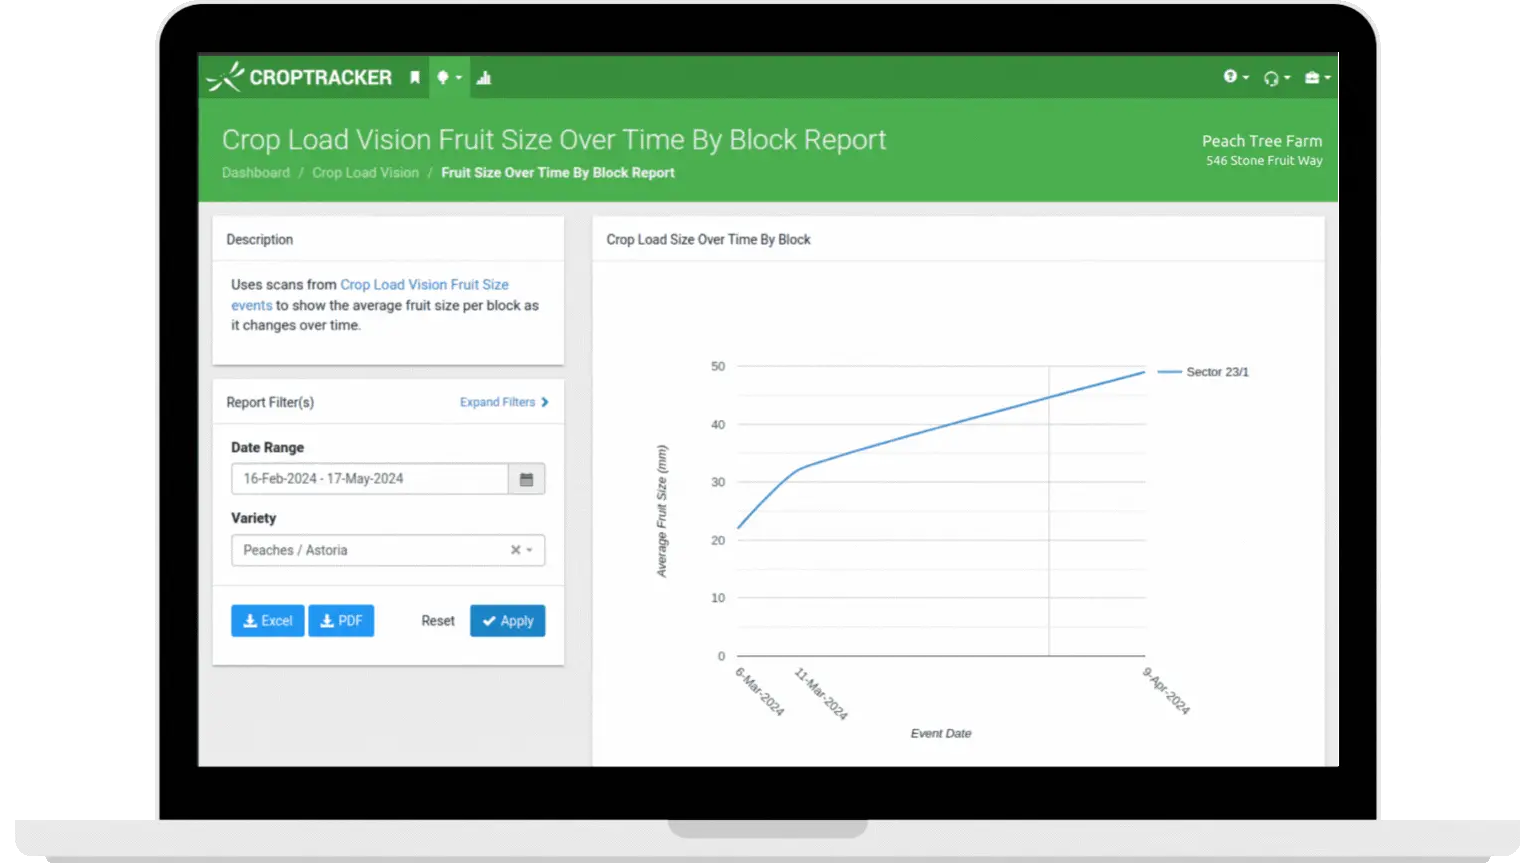The width and height of the screenshot is (1536, 864).
Task: Click the Variety field label
Action: [x=254, y=518]
